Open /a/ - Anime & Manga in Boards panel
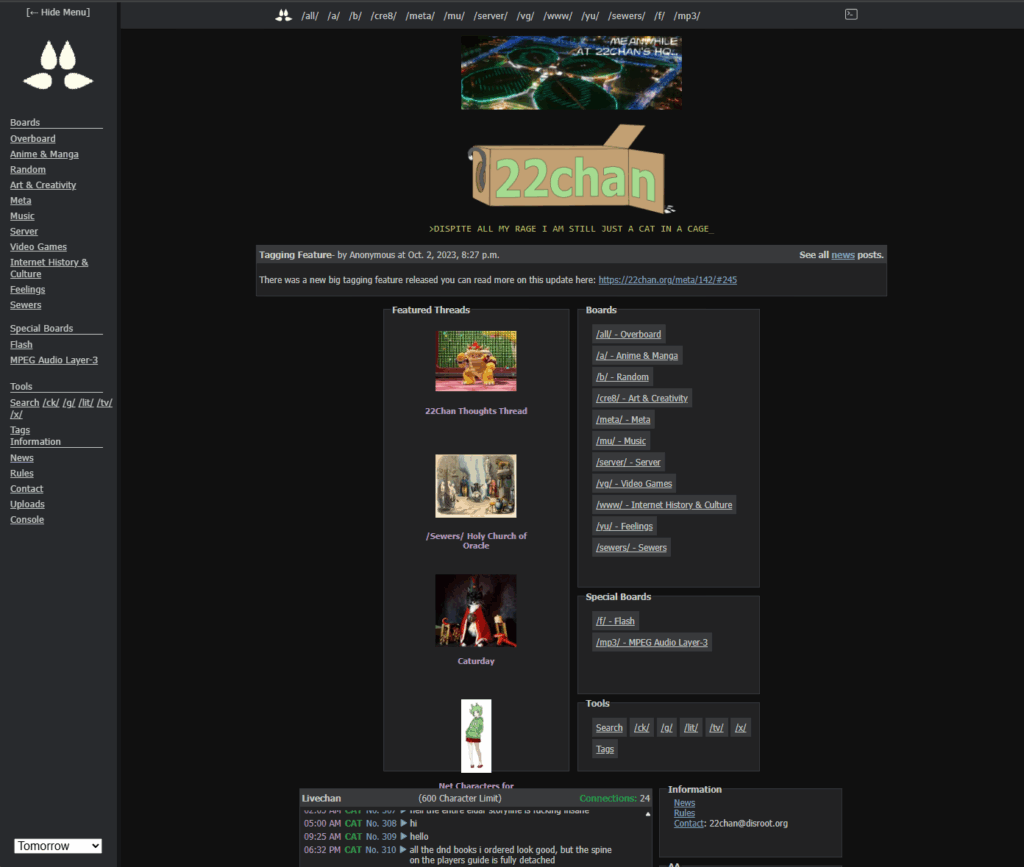 tap(637, 356)
